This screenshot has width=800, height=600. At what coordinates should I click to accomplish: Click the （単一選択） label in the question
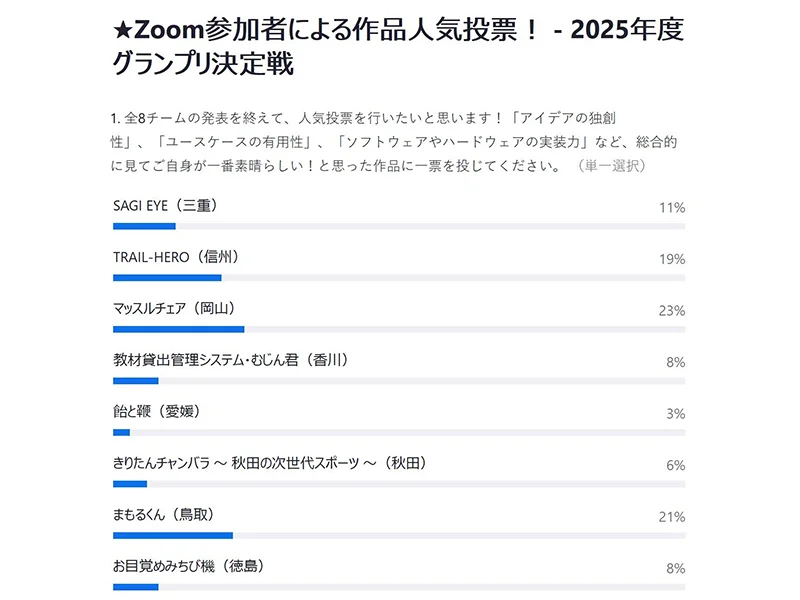[611, 166]
